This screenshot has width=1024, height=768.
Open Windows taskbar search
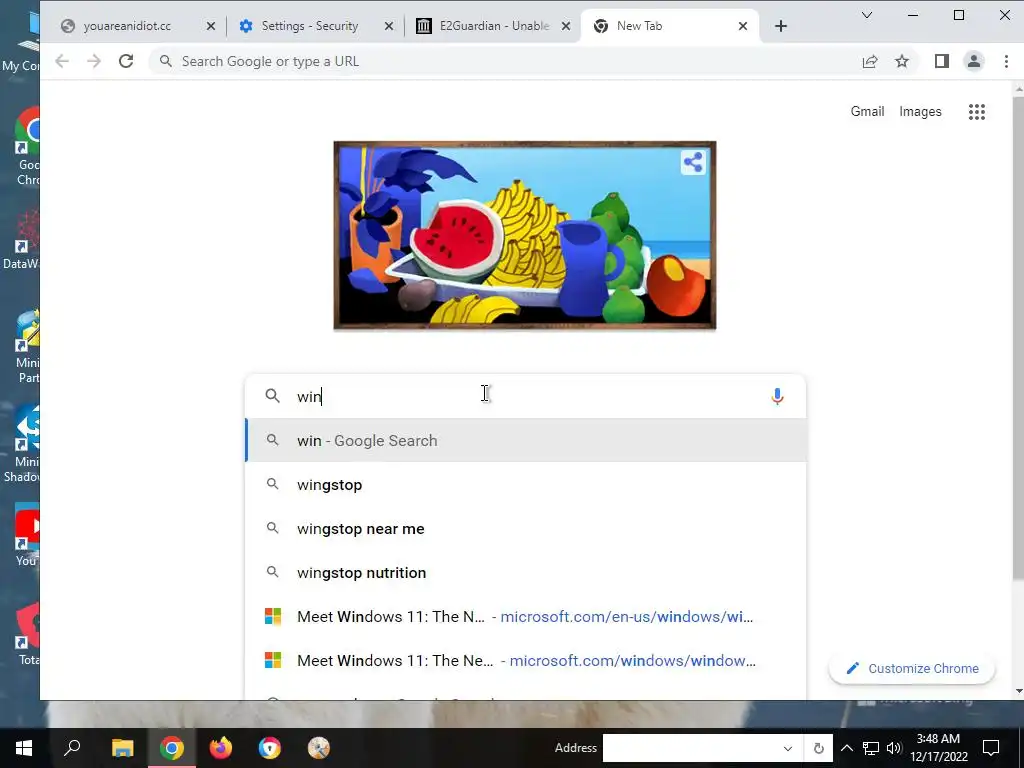tap(72, 748)
